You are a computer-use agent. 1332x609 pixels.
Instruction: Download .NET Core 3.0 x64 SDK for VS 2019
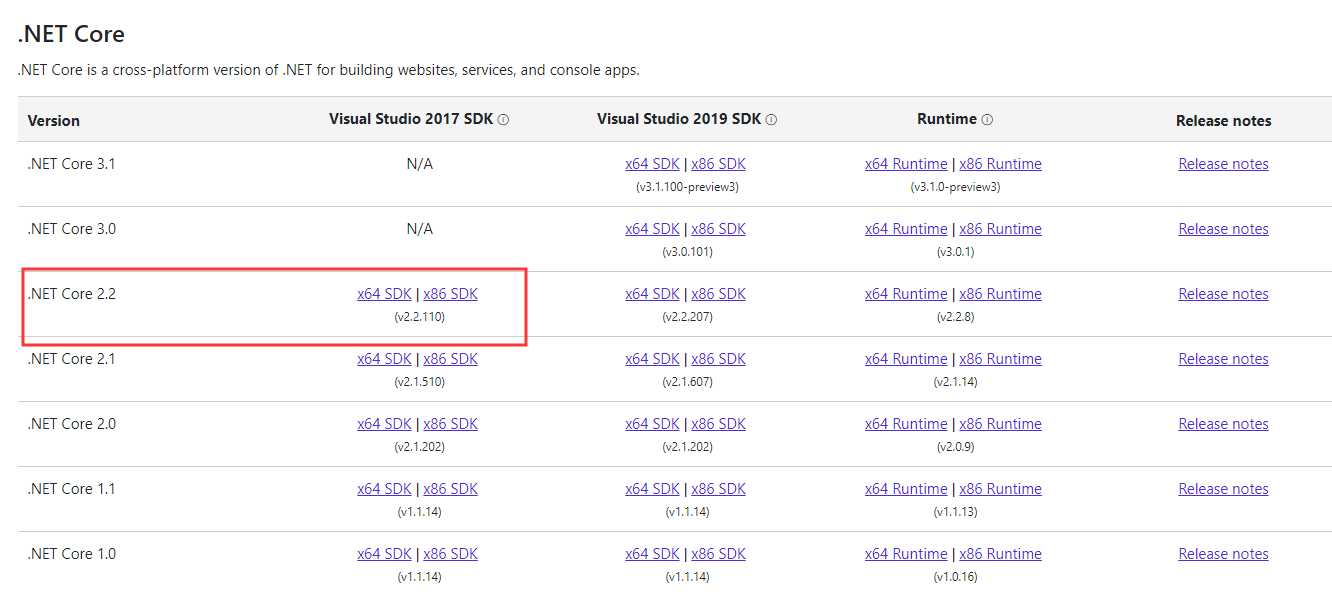[652, 229]
